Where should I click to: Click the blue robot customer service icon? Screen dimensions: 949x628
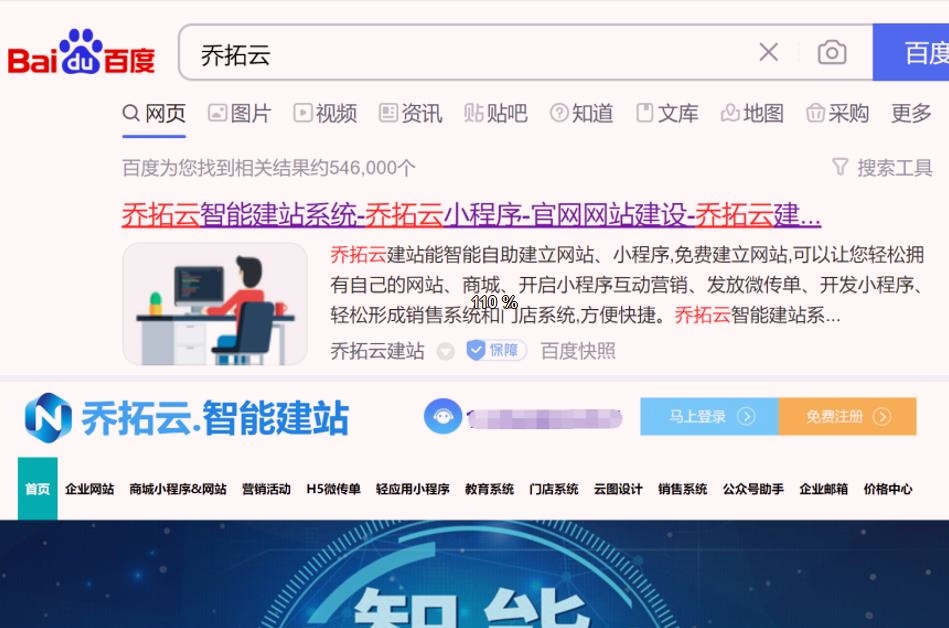(442, 416)
